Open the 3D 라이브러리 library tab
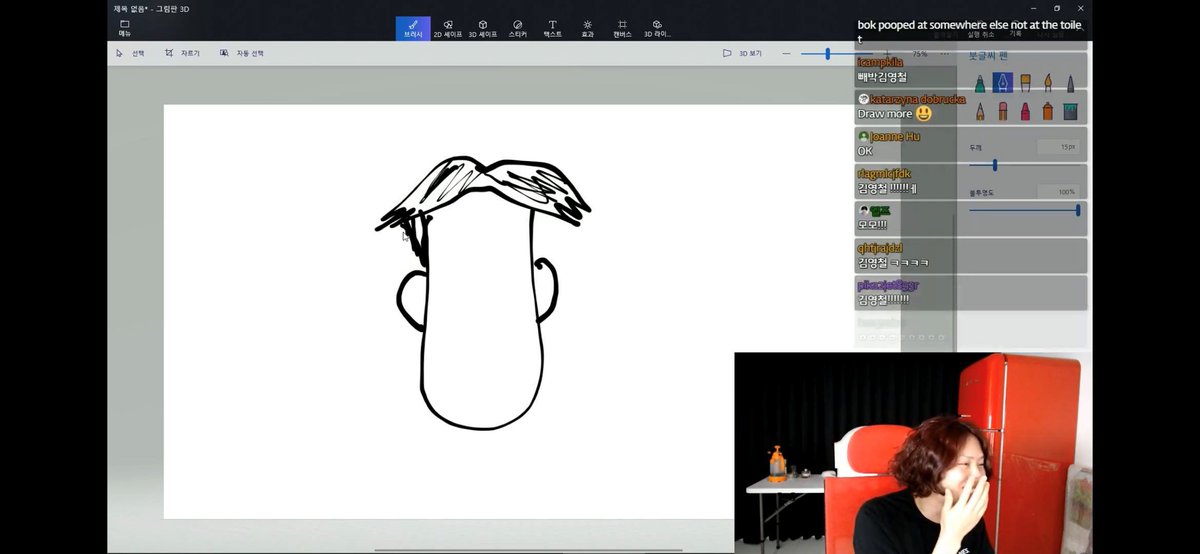This screenshot has height=554, width=1200. pos(657,28)
